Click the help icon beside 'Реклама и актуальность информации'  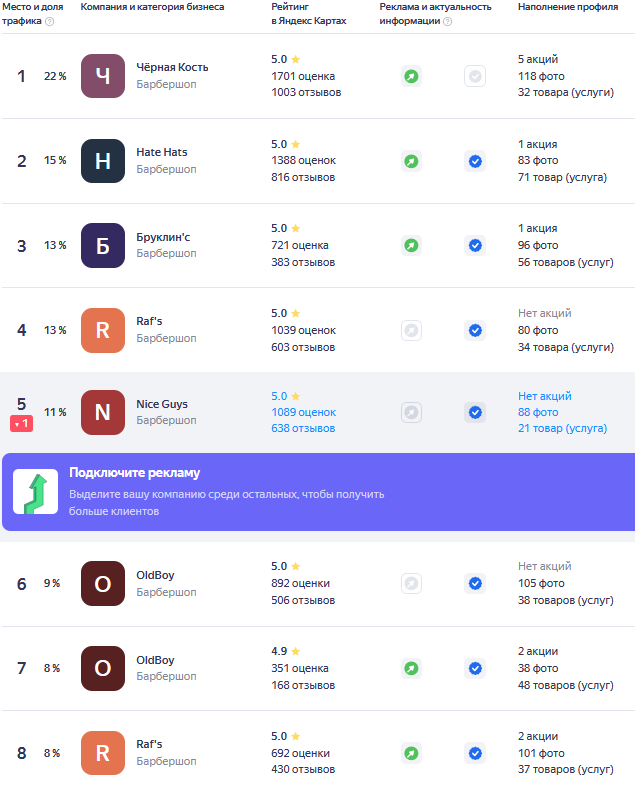(x=447, y=21)
